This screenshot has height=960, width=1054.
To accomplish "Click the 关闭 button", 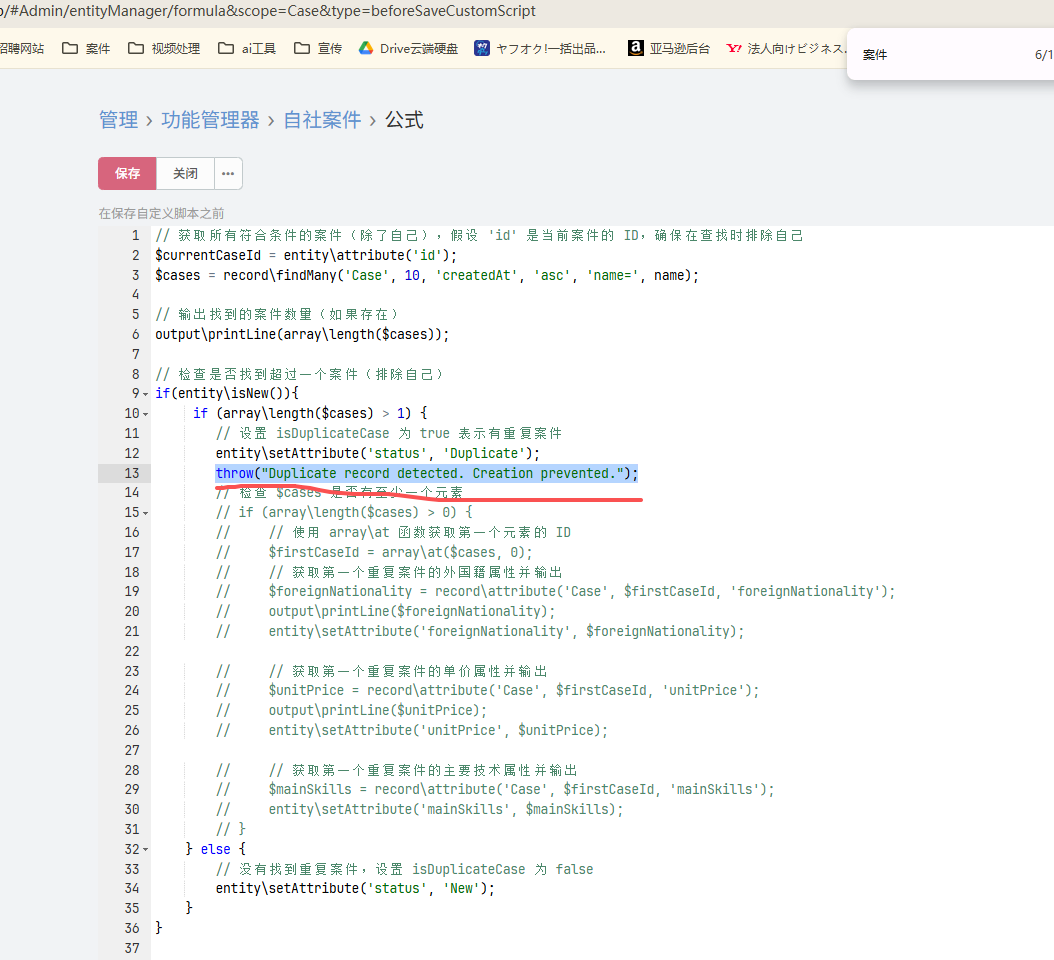I will coord(185,173).
